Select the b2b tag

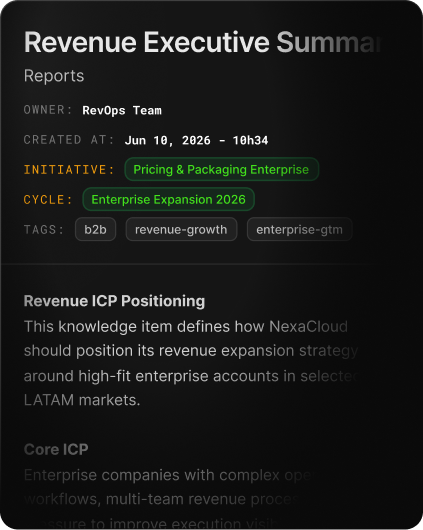click(x=95, y=230)
